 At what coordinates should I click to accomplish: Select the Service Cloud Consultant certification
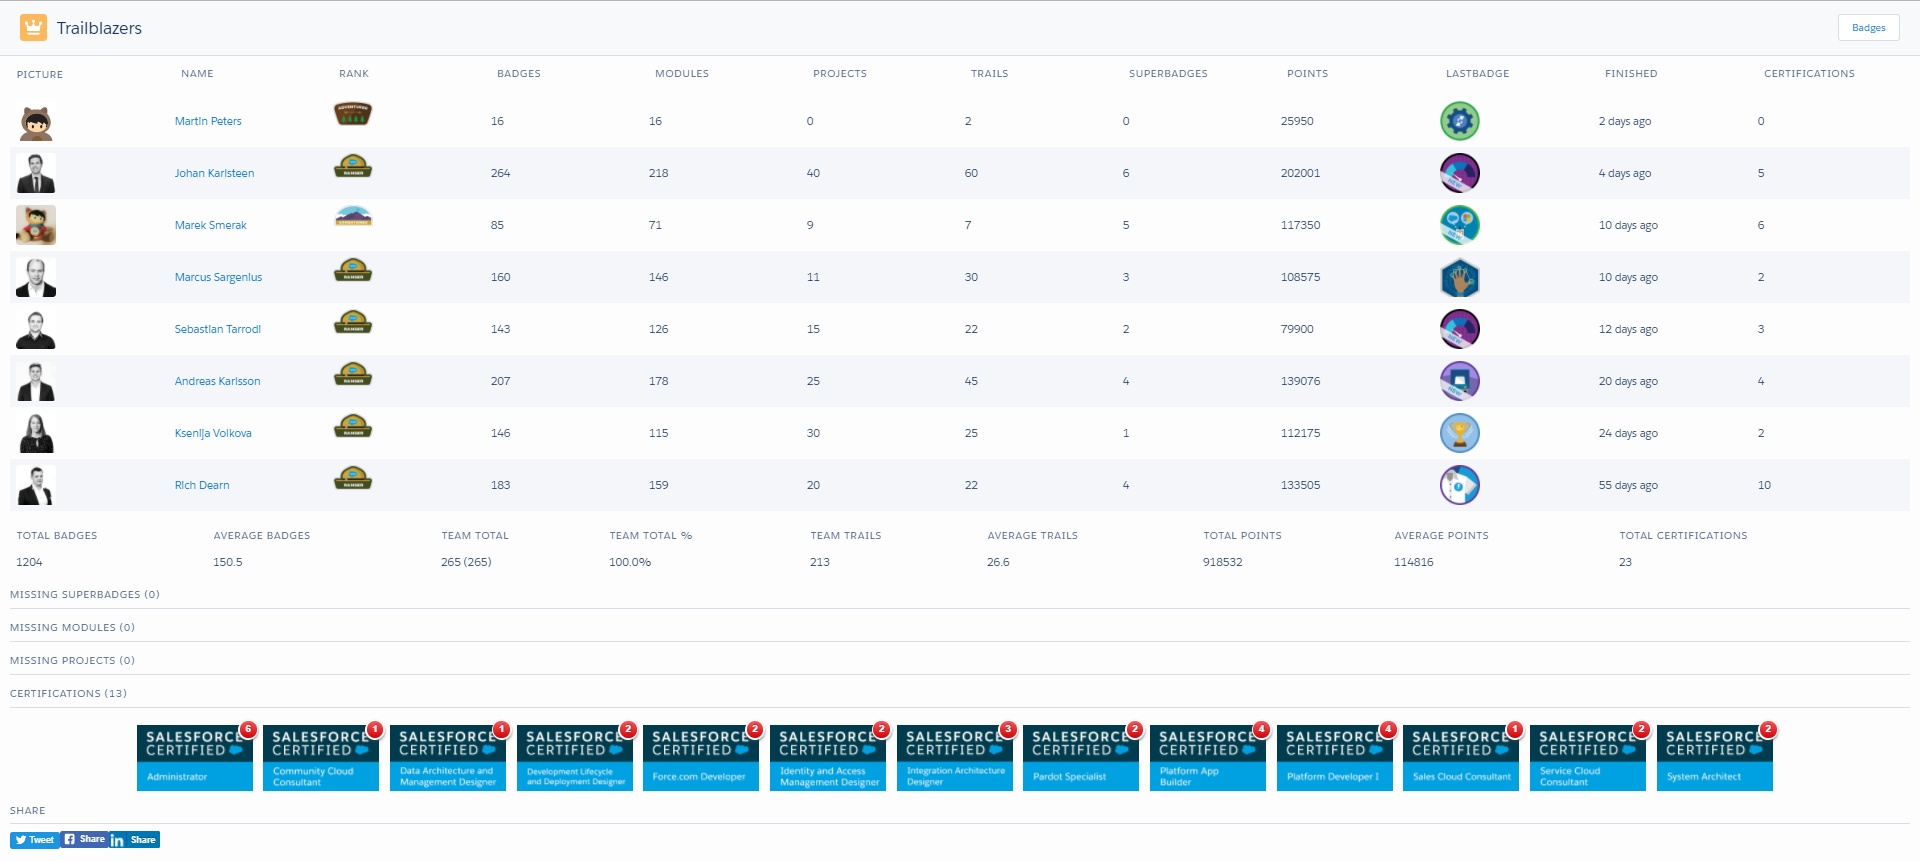1588,758
